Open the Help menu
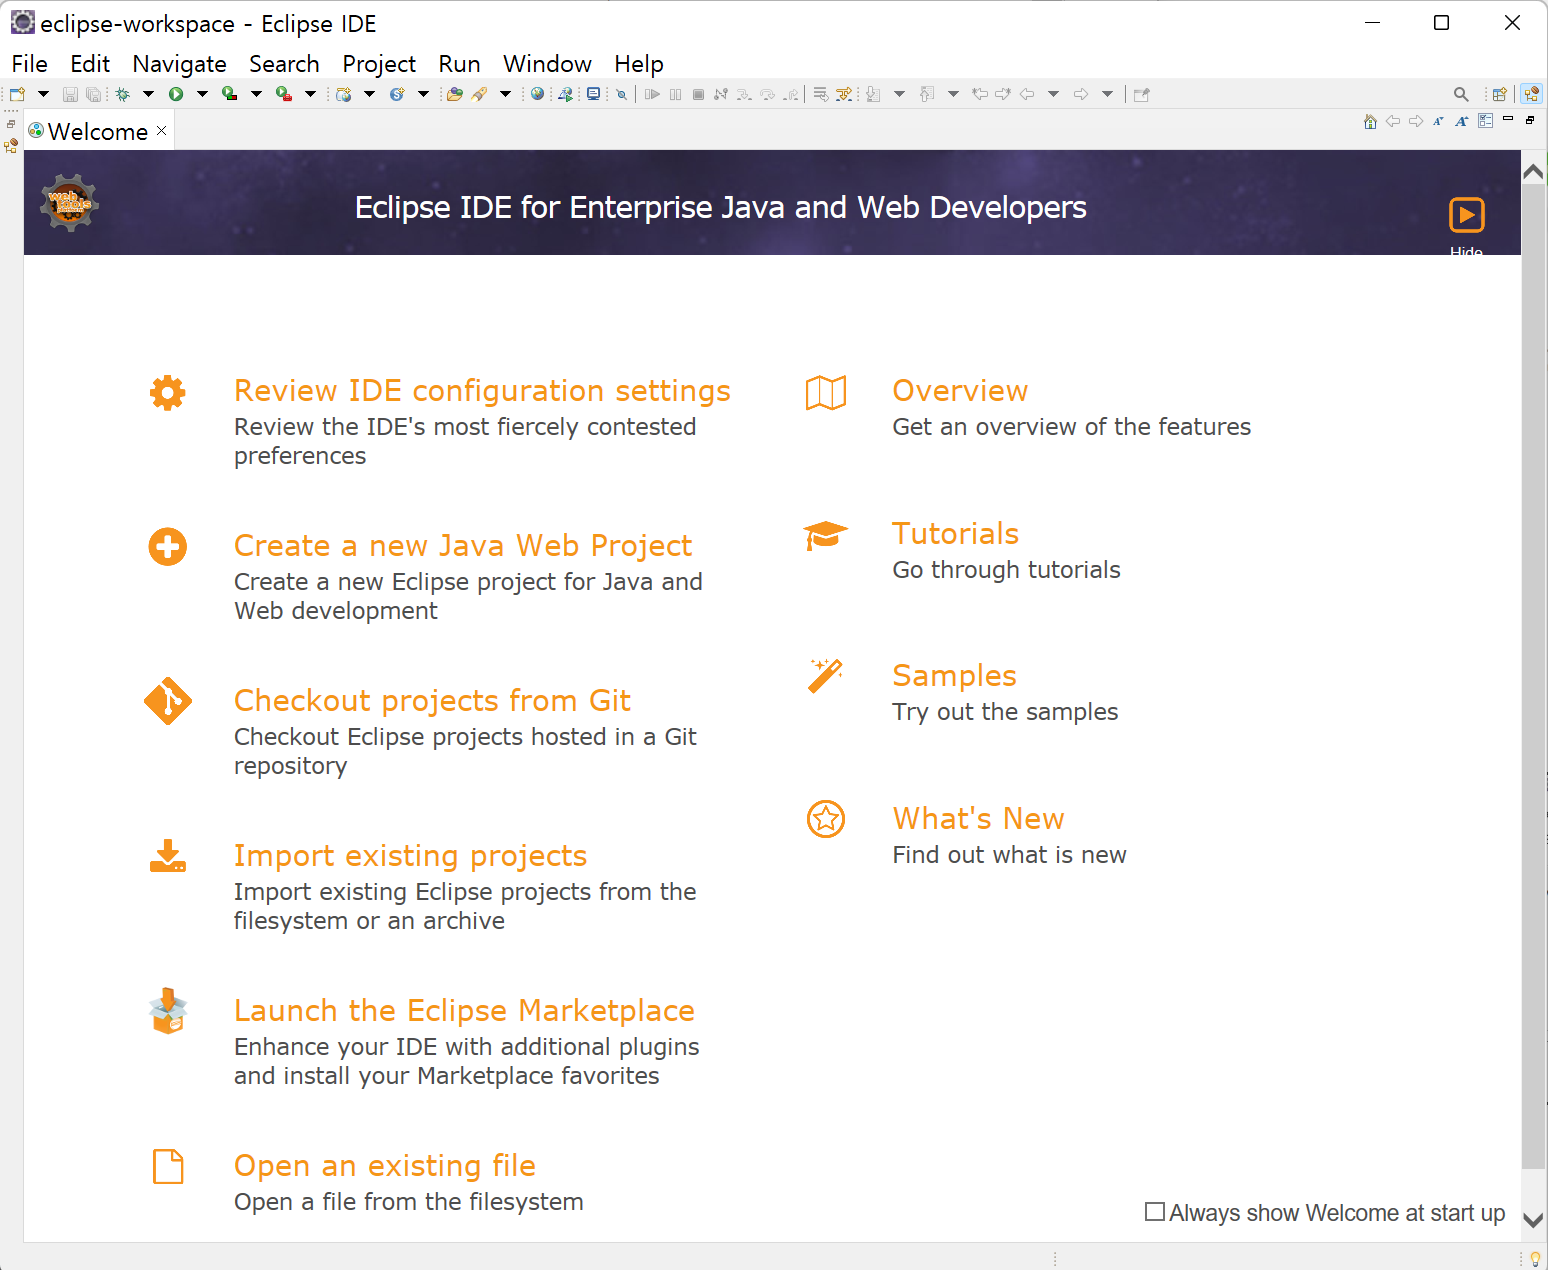Viewport: 1548px width, 1270px height. pyautogui.click(x=639, y=64)
